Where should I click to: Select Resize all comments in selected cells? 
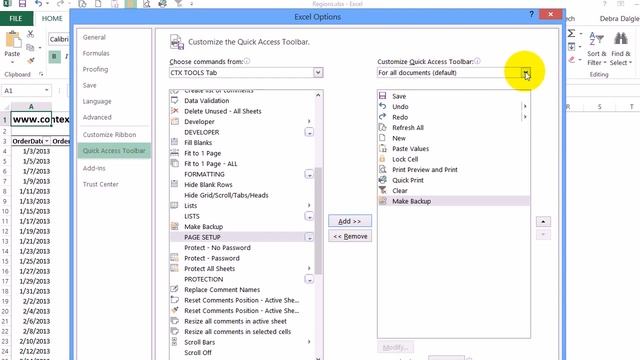point(242,332)
